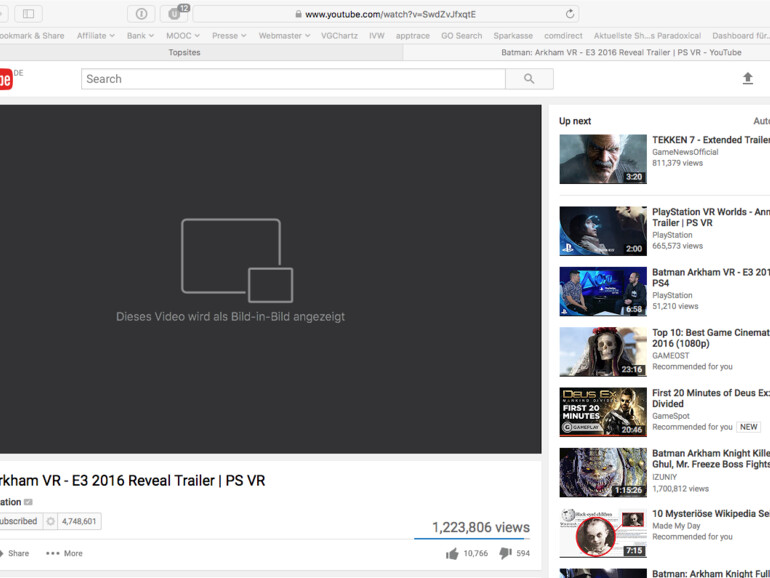Image resolution: width=770 pixels, height=578 pixels.
Task: Expand the MOOC bookmarks folder
Action: tap(183, 36)
